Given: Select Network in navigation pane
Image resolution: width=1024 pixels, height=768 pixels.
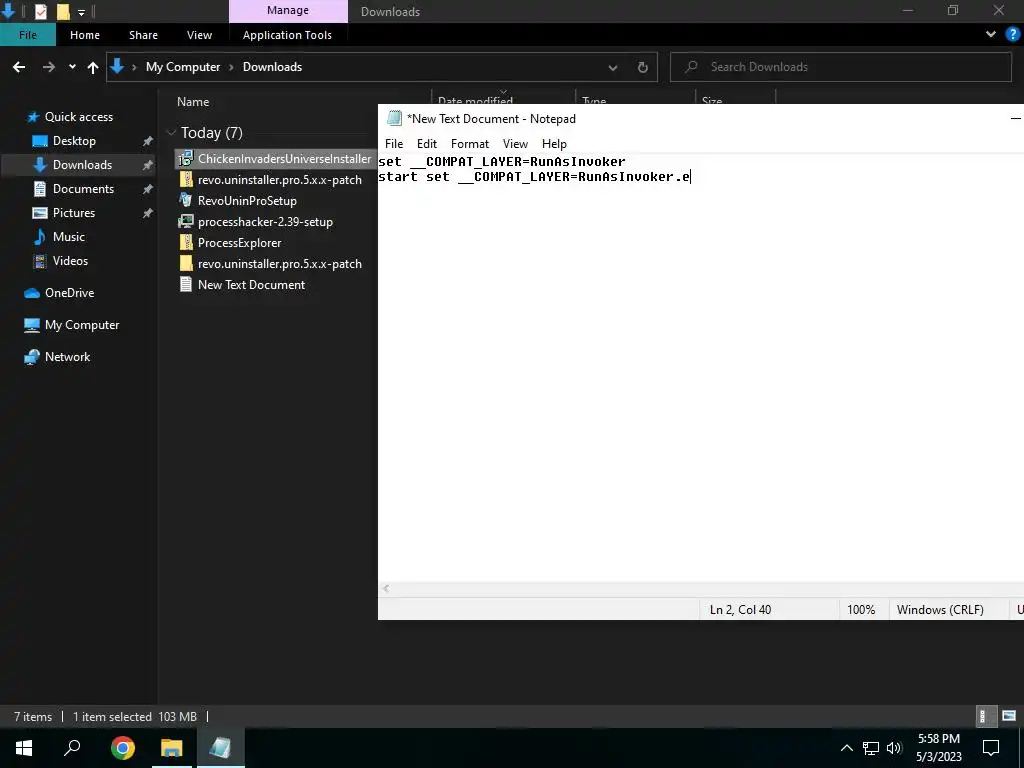Looking at the screenshot, I should pos(67,357).
